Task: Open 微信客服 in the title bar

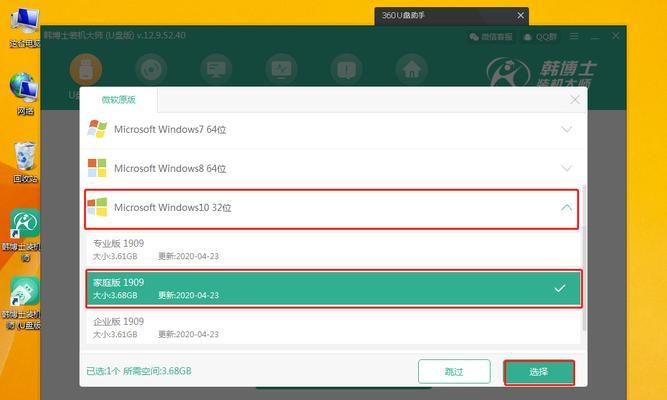Action: pyautogui.click(x=491, y=37)
